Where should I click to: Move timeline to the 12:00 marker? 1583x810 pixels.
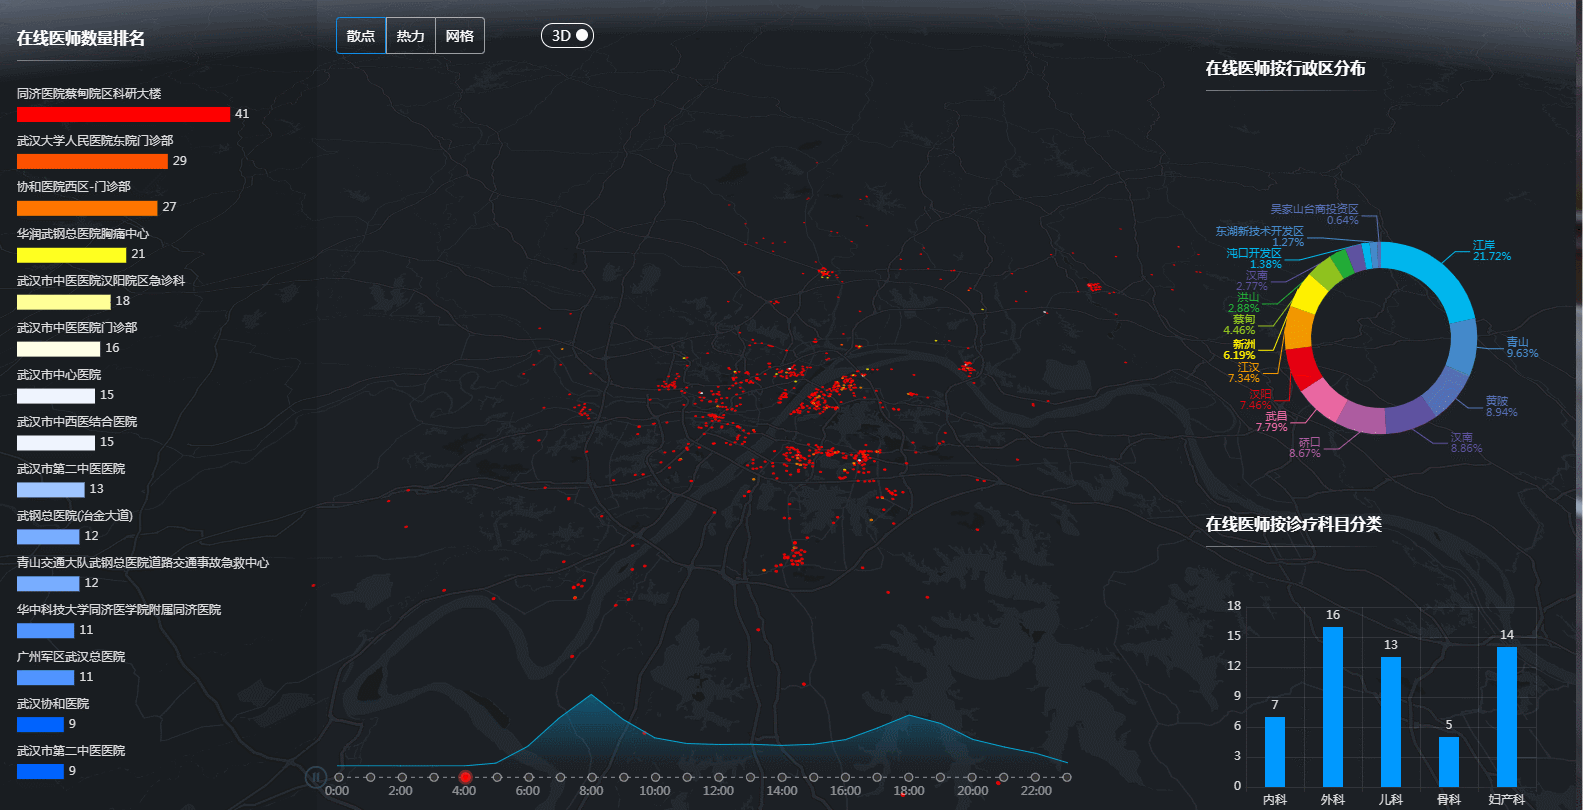719,777
